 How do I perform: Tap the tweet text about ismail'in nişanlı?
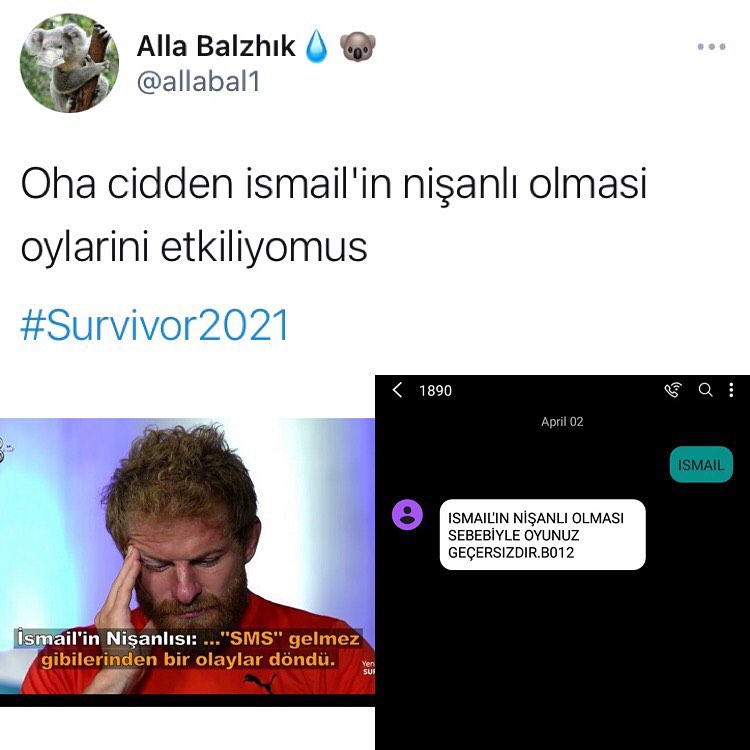tap(333, 215)
